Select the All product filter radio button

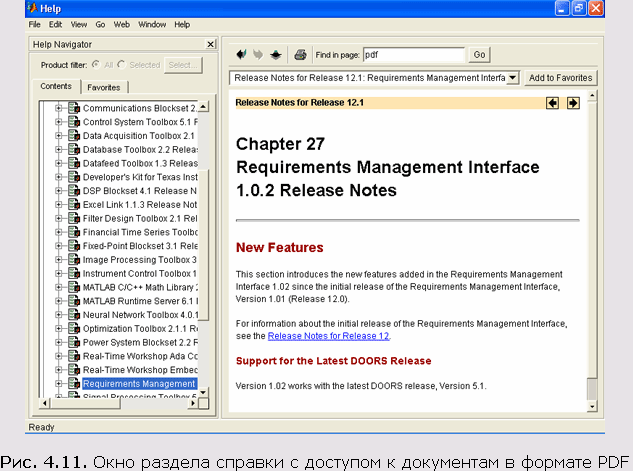96,65
